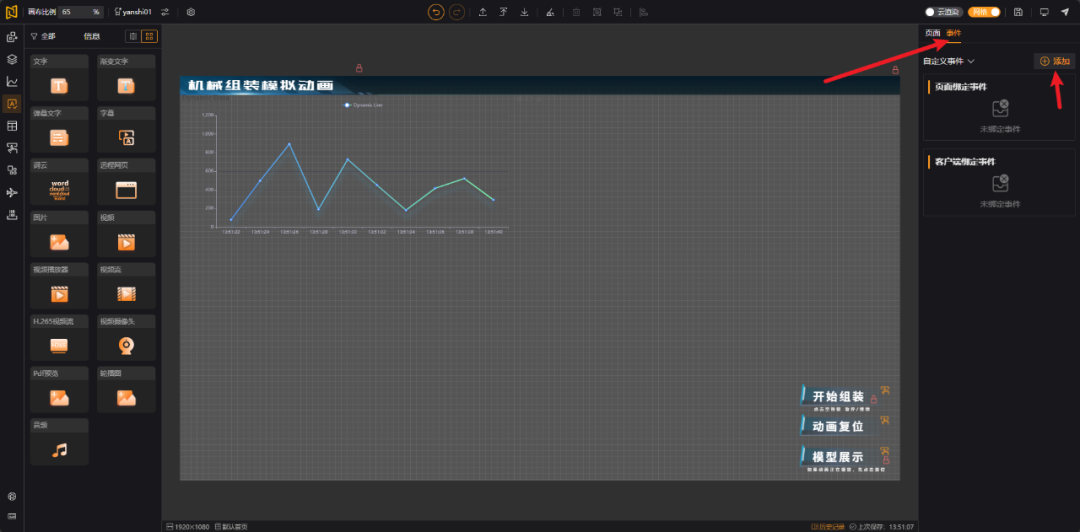Click the 模型展示 button on canvas
The width and height of the screenshot is (1080, 532).
838,458
